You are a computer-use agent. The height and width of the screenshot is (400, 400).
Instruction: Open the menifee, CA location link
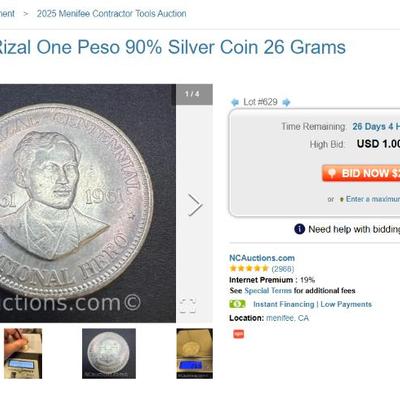click(x=287, y=318)
